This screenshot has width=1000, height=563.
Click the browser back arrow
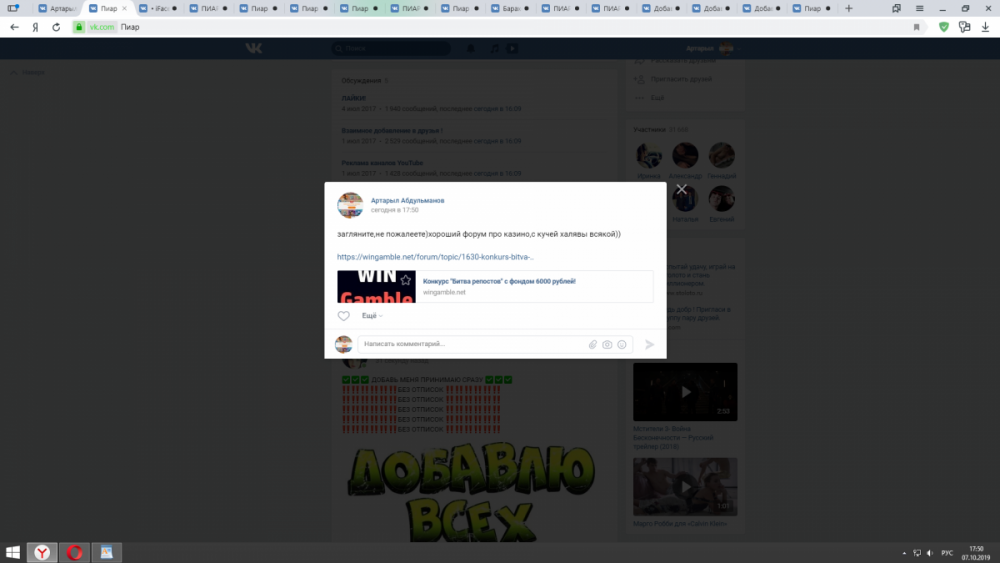pyautogui.click(x=14, y=27)
